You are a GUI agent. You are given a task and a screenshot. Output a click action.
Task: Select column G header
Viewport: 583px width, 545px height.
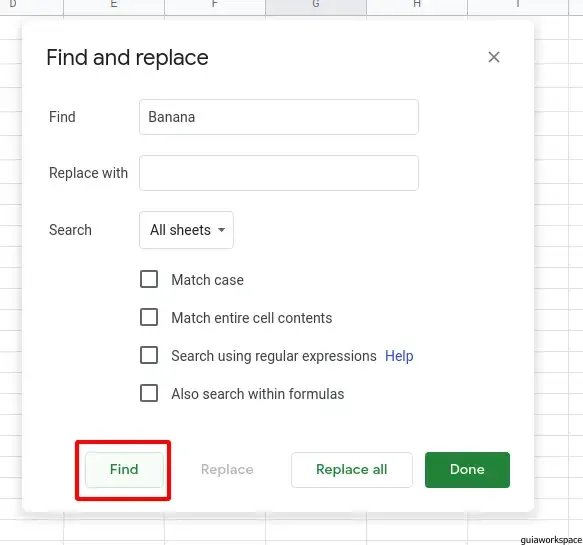click(x=316, y=5)
